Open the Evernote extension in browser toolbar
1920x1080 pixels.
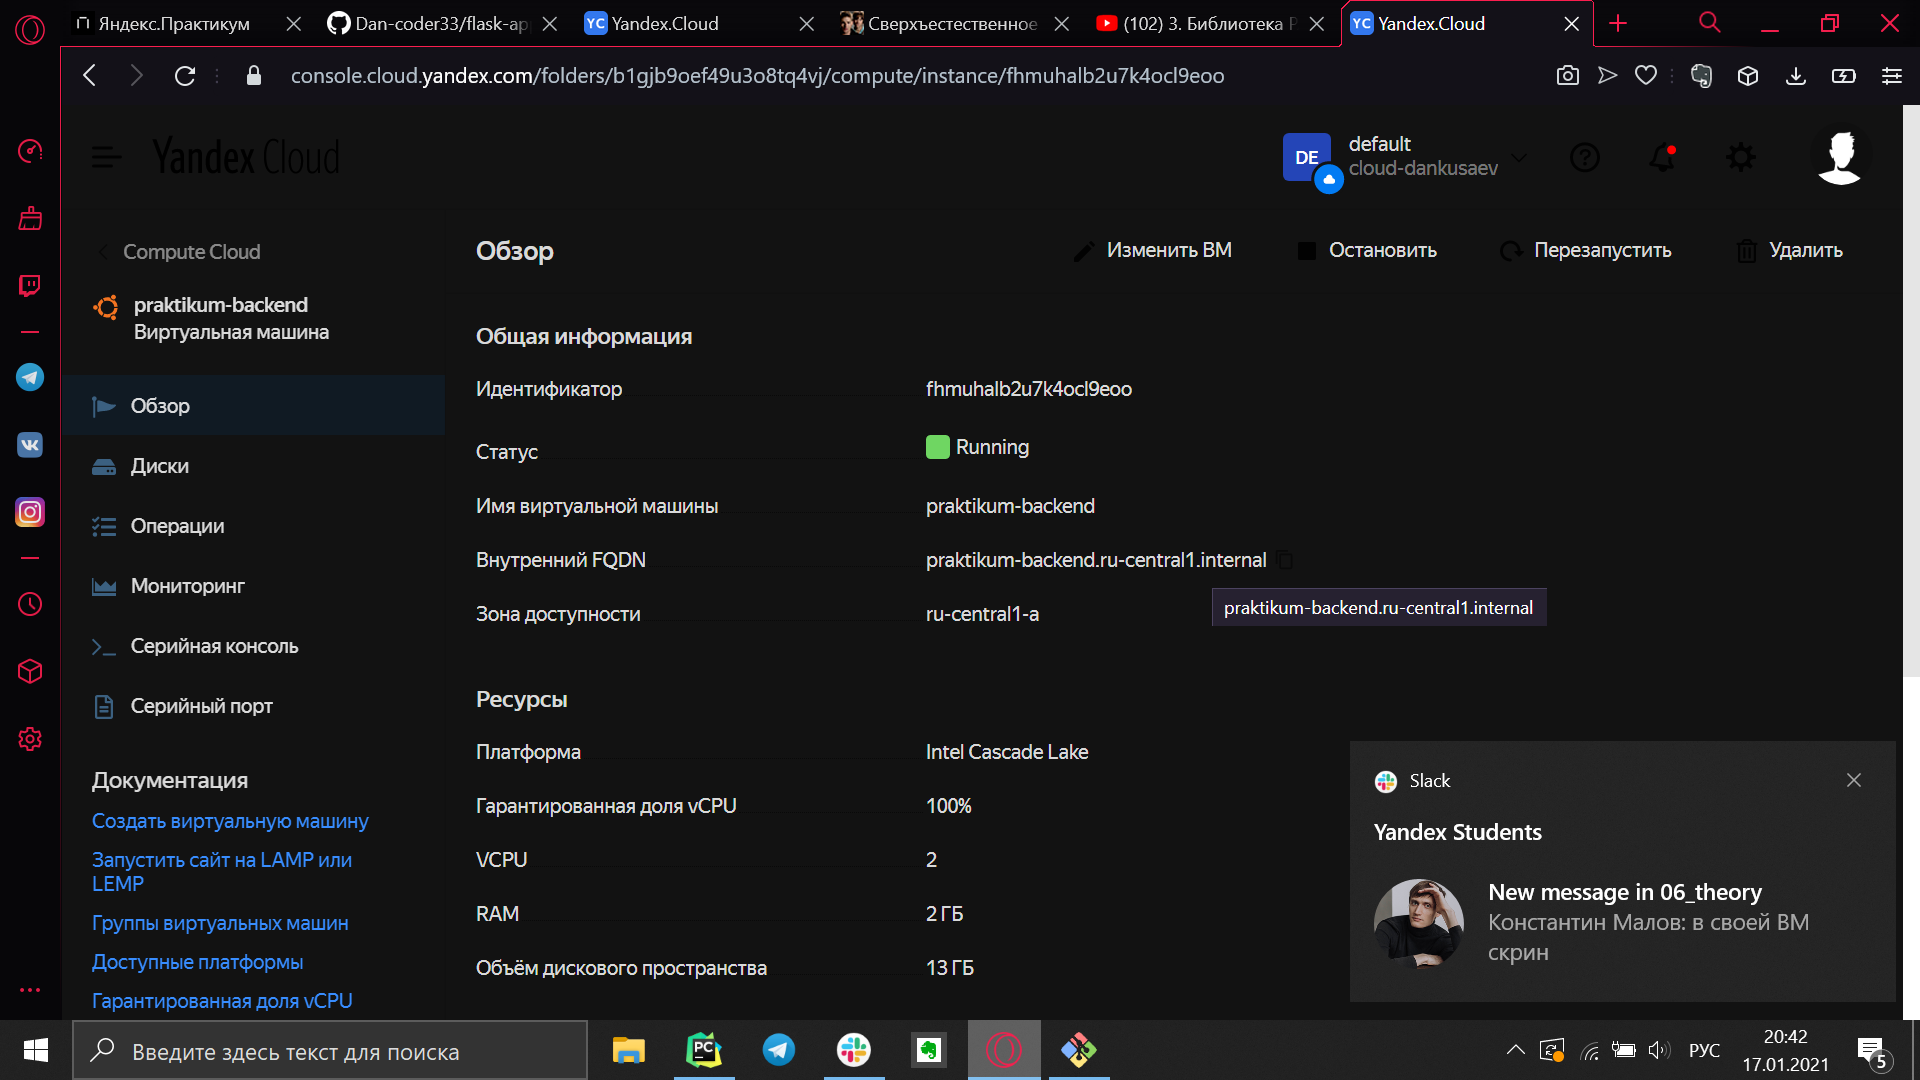pyautogui.click(x=1701, y=76)
